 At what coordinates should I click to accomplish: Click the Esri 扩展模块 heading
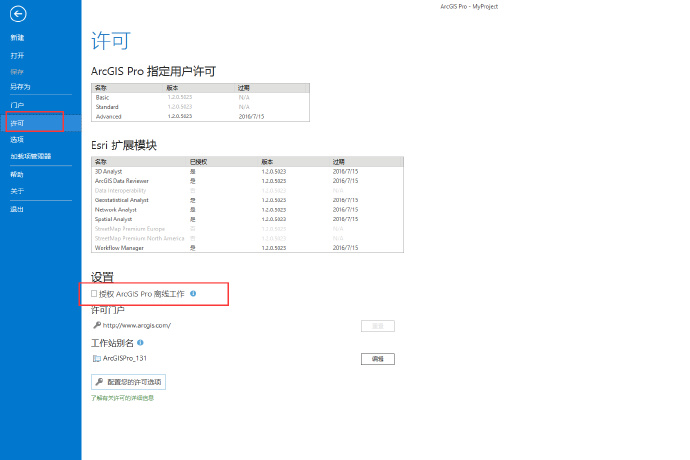pyautogui.click(x=124, y=145)
